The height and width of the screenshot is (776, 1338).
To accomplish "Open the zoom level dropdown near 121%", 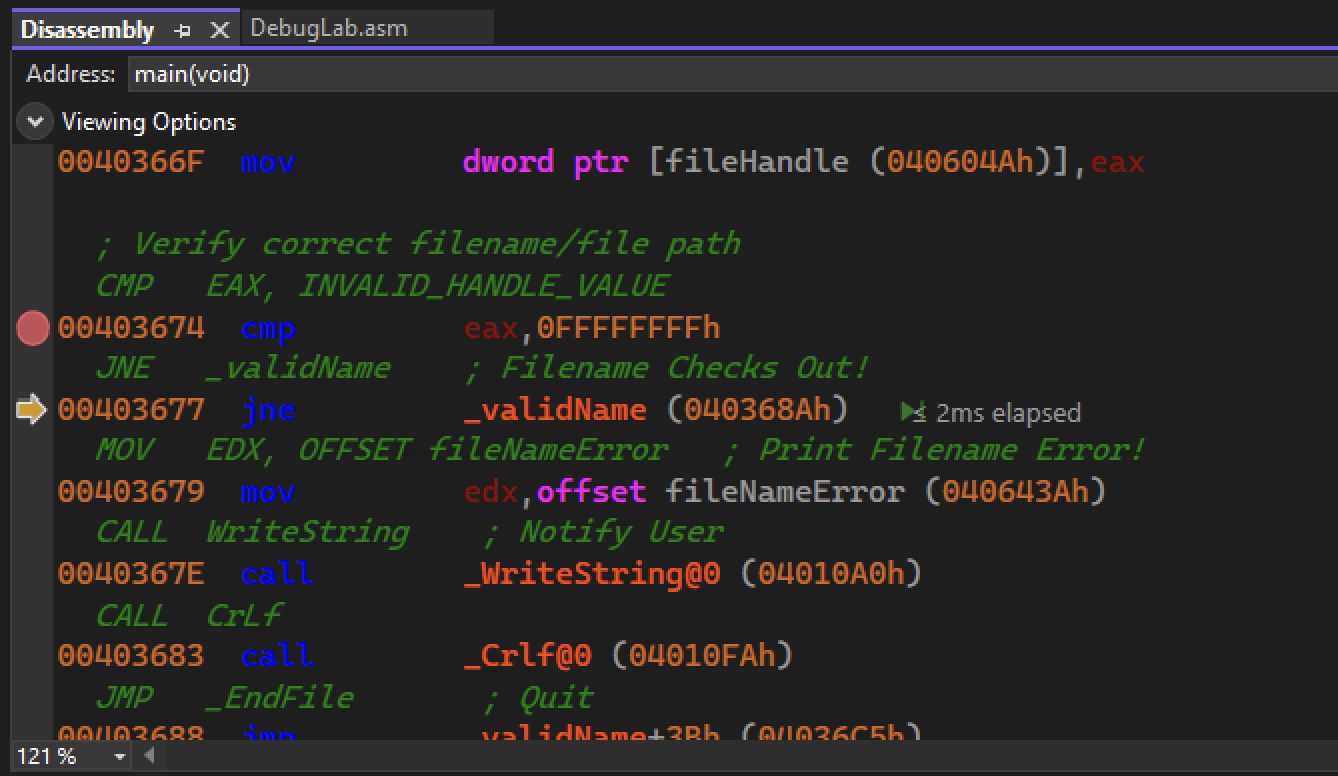I will pyautogui.click(x=117, y=758).
